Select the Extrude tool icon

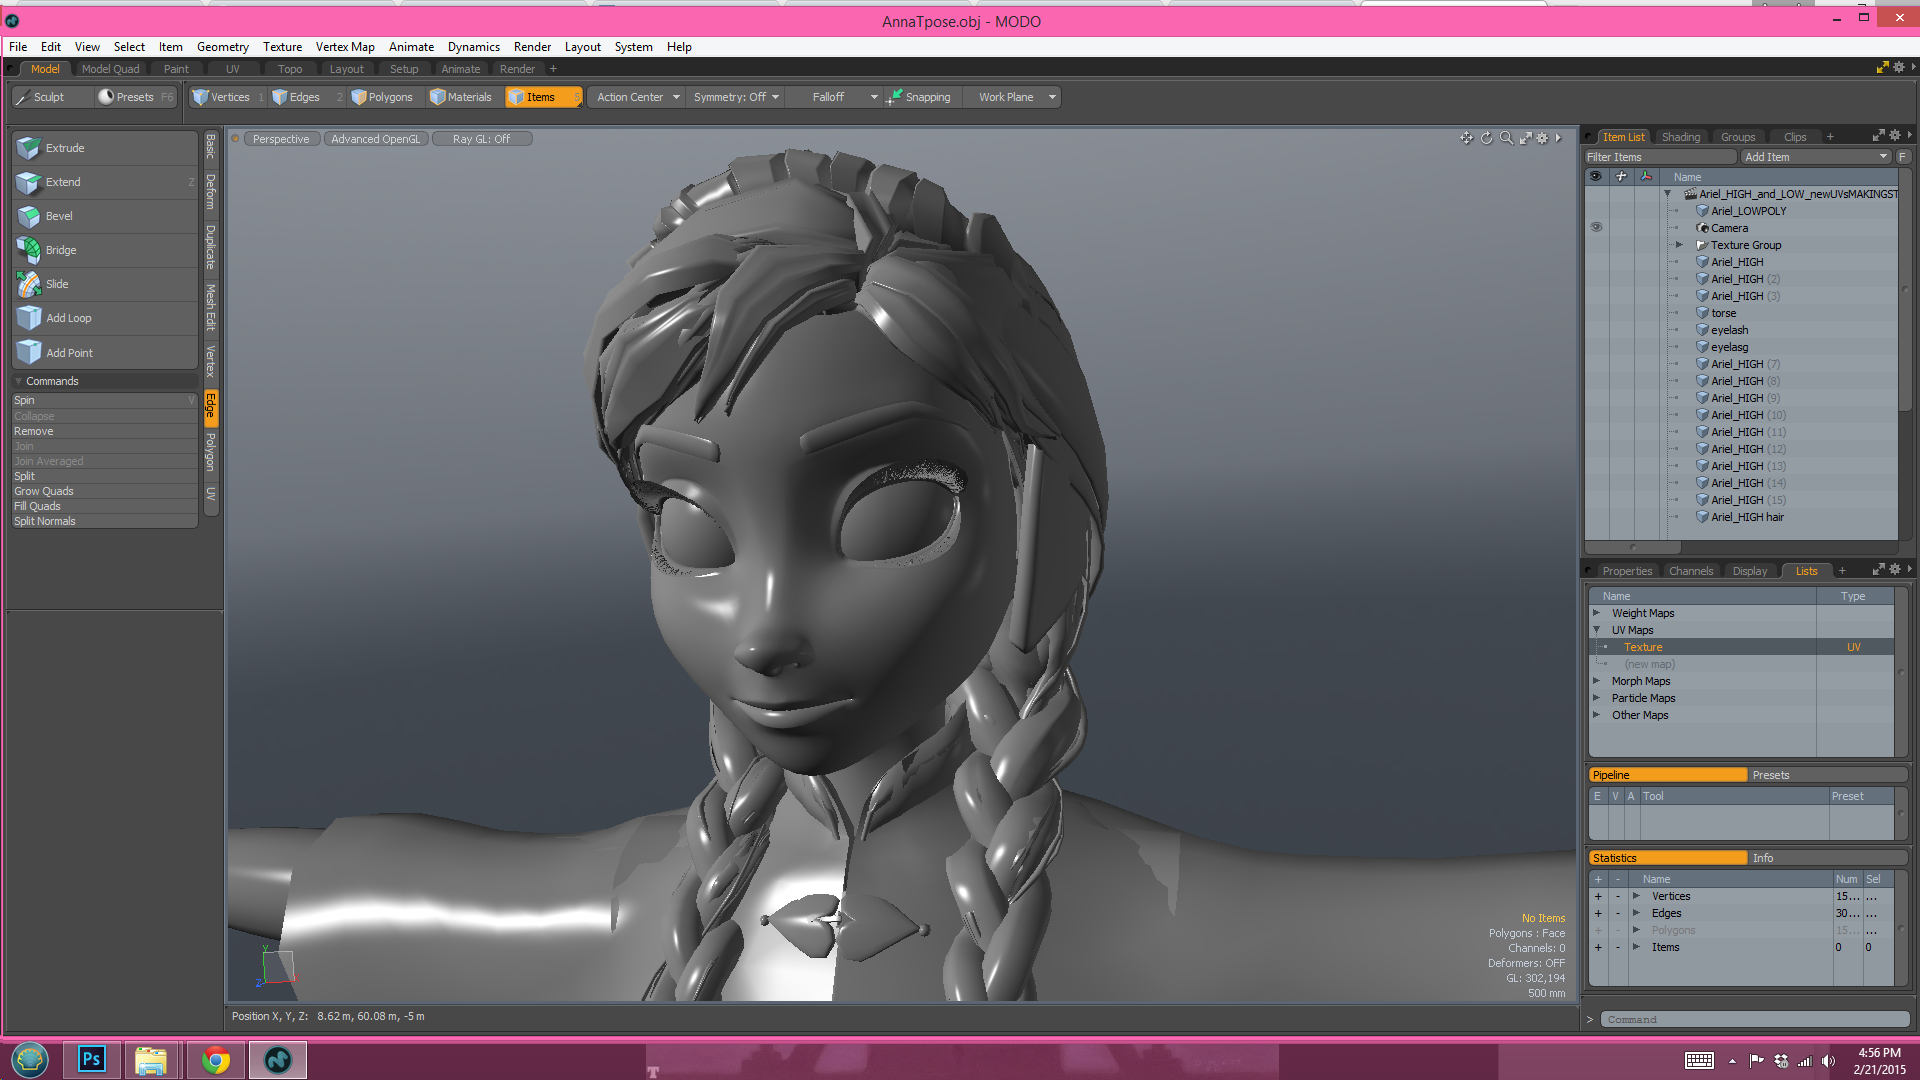tap(29, 148)
